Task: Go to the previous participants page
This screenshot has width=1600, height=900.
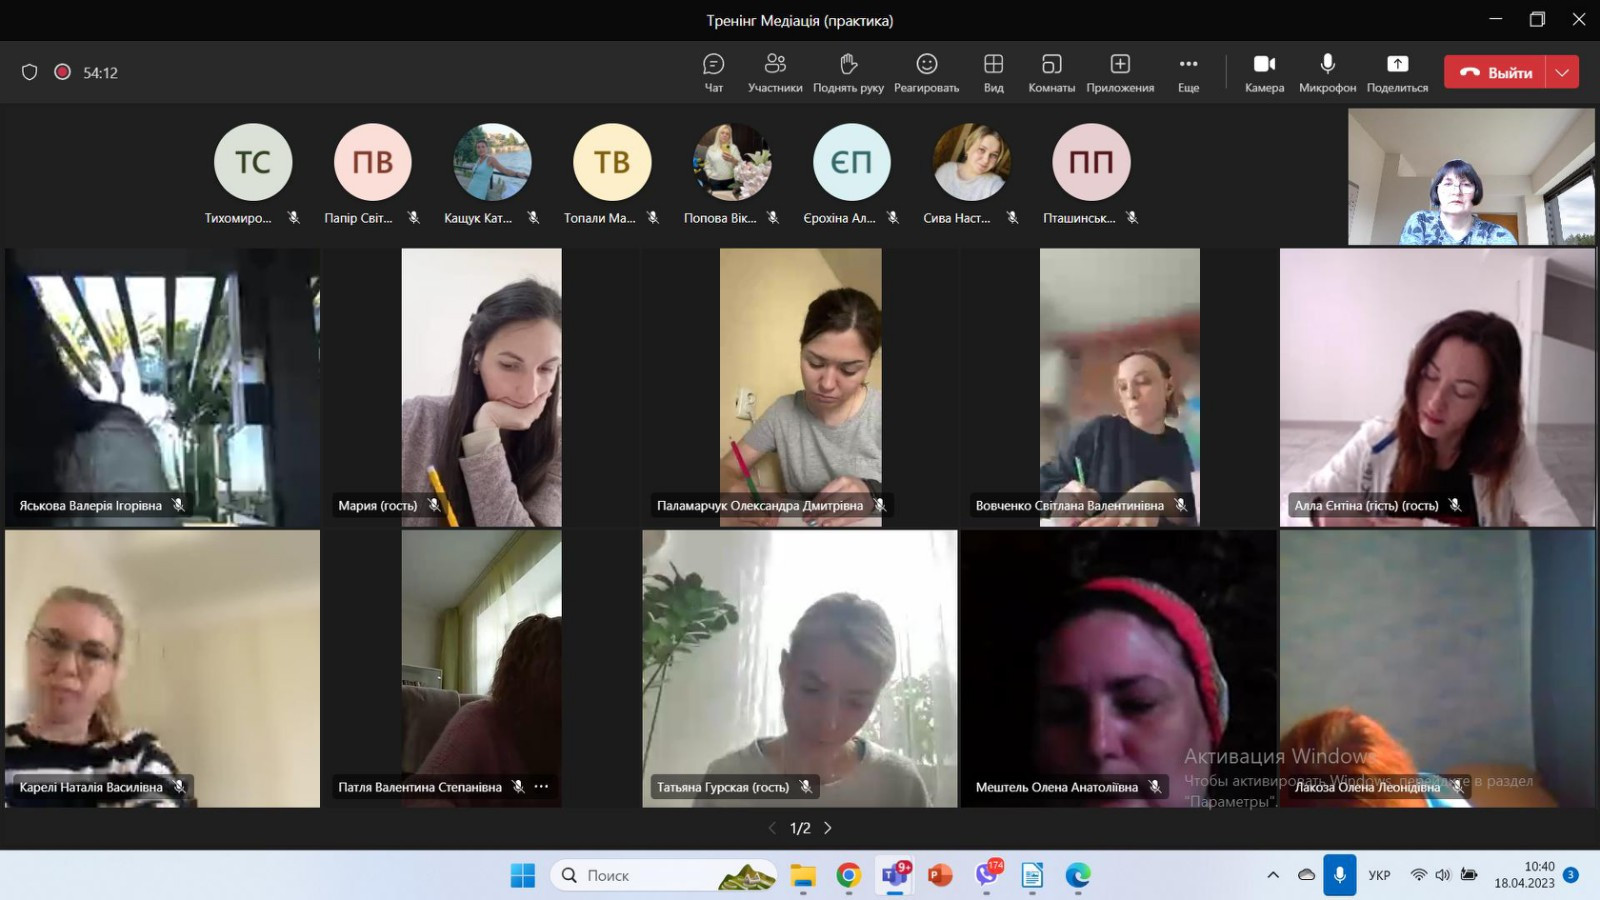Action: 772,828
